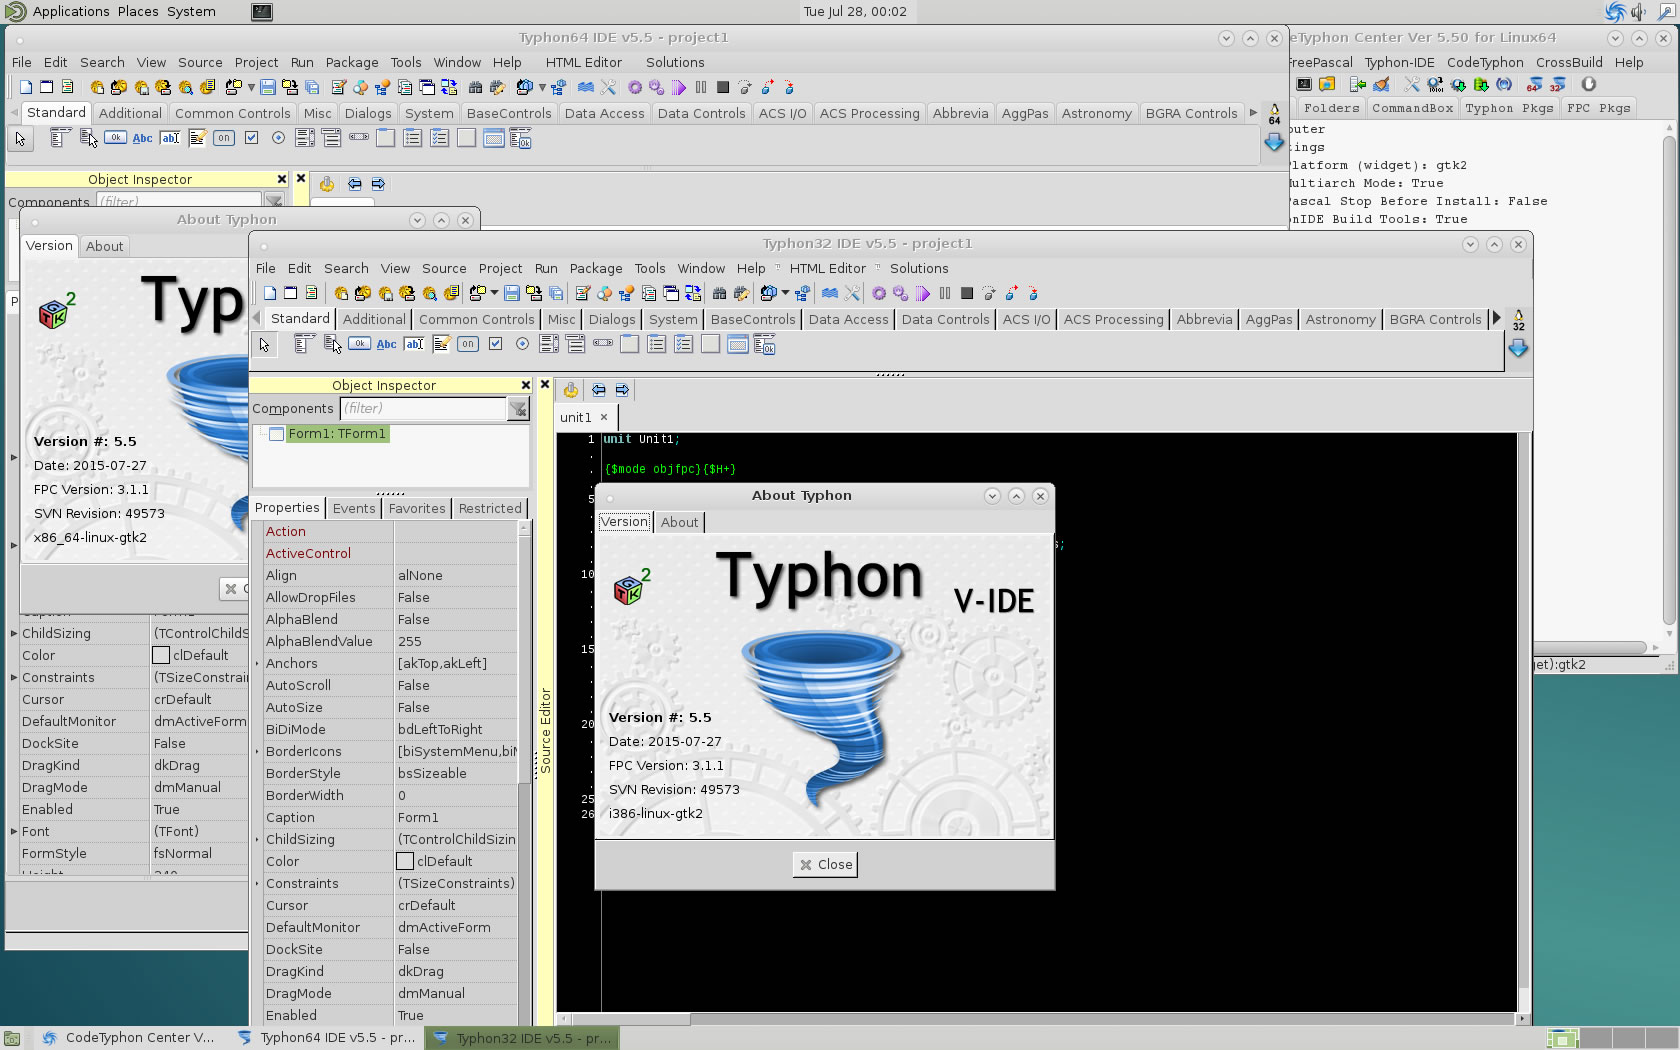Click the Stop square icon in Typhon32 toolbar

967,293
